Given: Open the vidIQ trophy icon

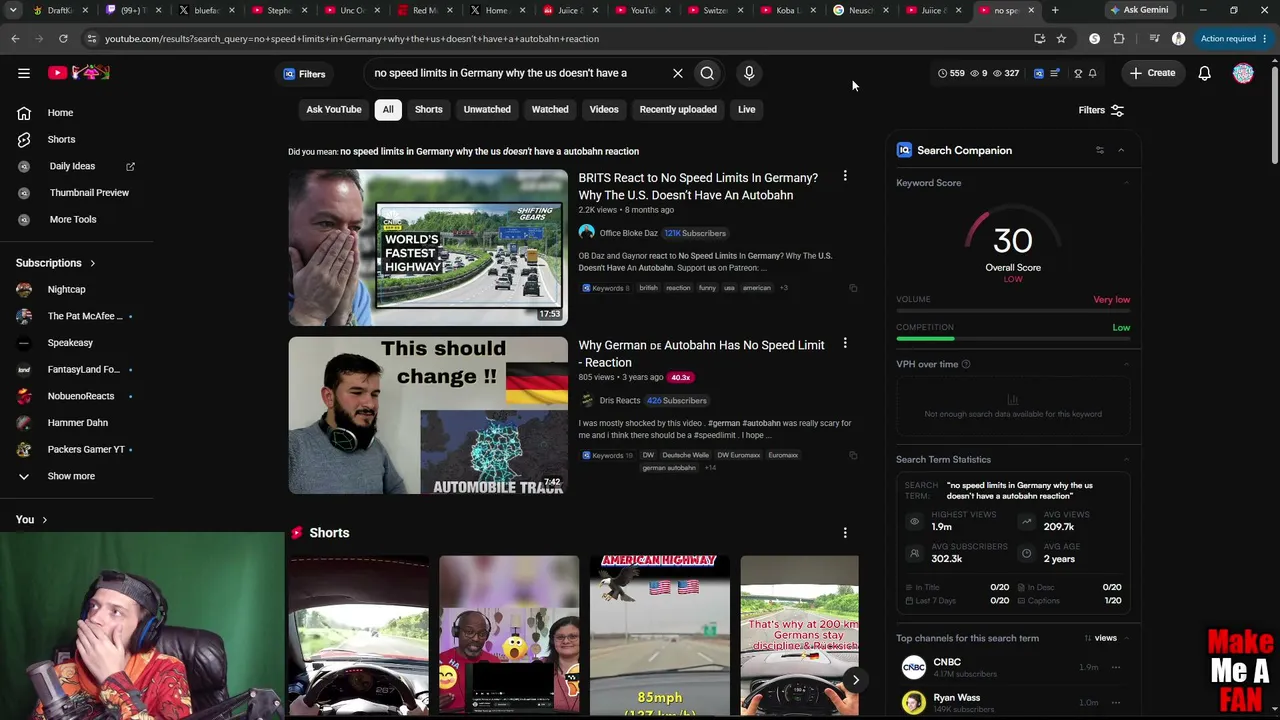Looking at the screenshot, I should coord(1078,73).
